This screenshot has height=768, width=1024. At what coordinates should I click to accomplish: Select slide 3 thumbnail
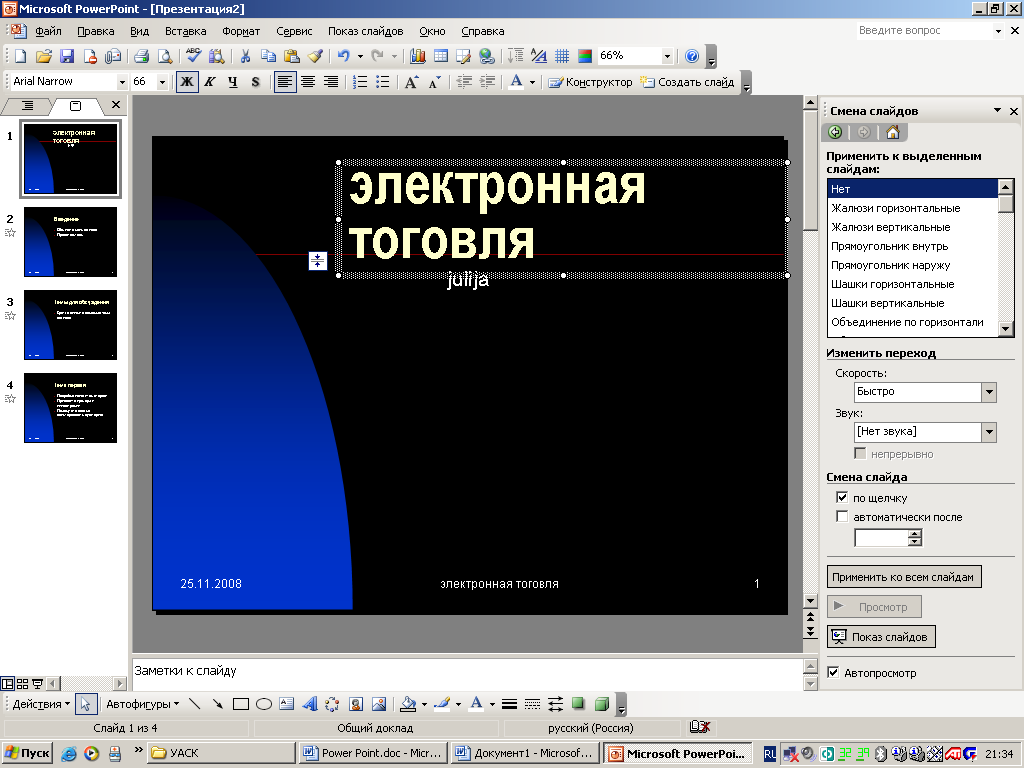point(71,325)
